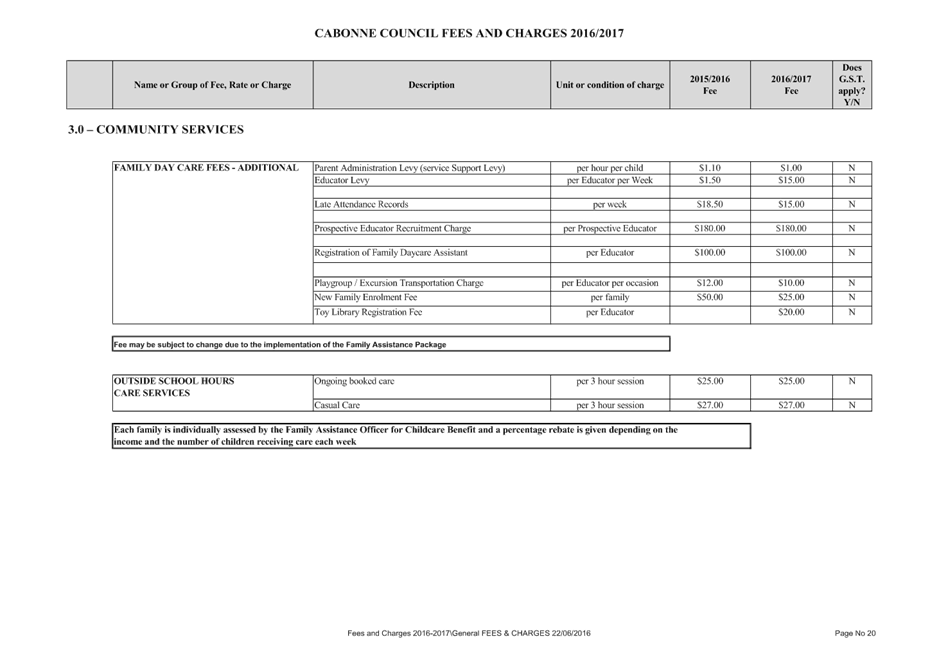Click the 'per Prospective Educator' unit cell
Image resolution: width=939 pixels, height=664 pixels.
(610, 228)
